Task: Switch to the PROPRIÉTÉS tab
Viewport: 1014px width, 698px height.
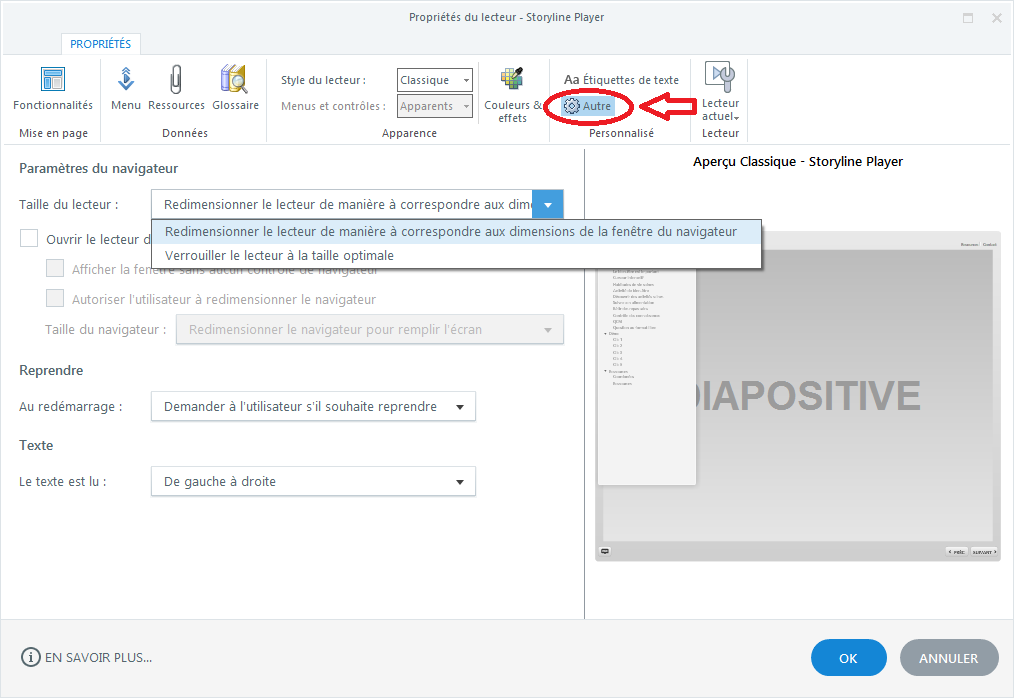Action: (x=100, y=44)
